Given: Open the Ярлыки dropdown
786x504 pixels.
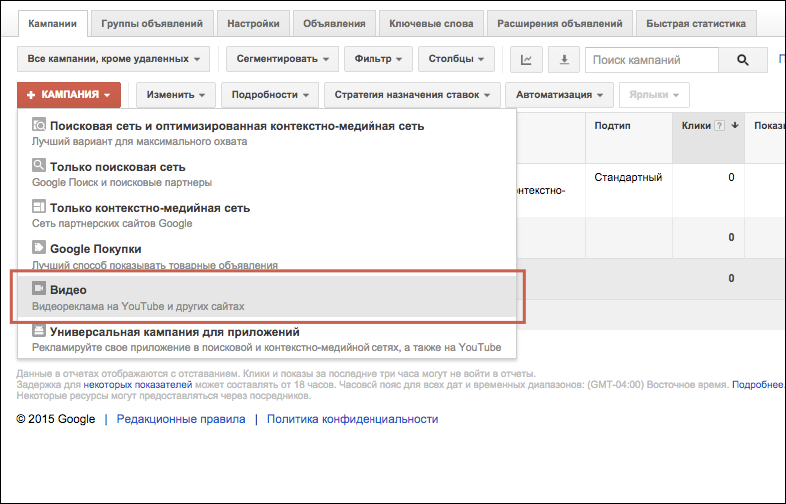Looking at the screenshot, I should tap(654, 95).
